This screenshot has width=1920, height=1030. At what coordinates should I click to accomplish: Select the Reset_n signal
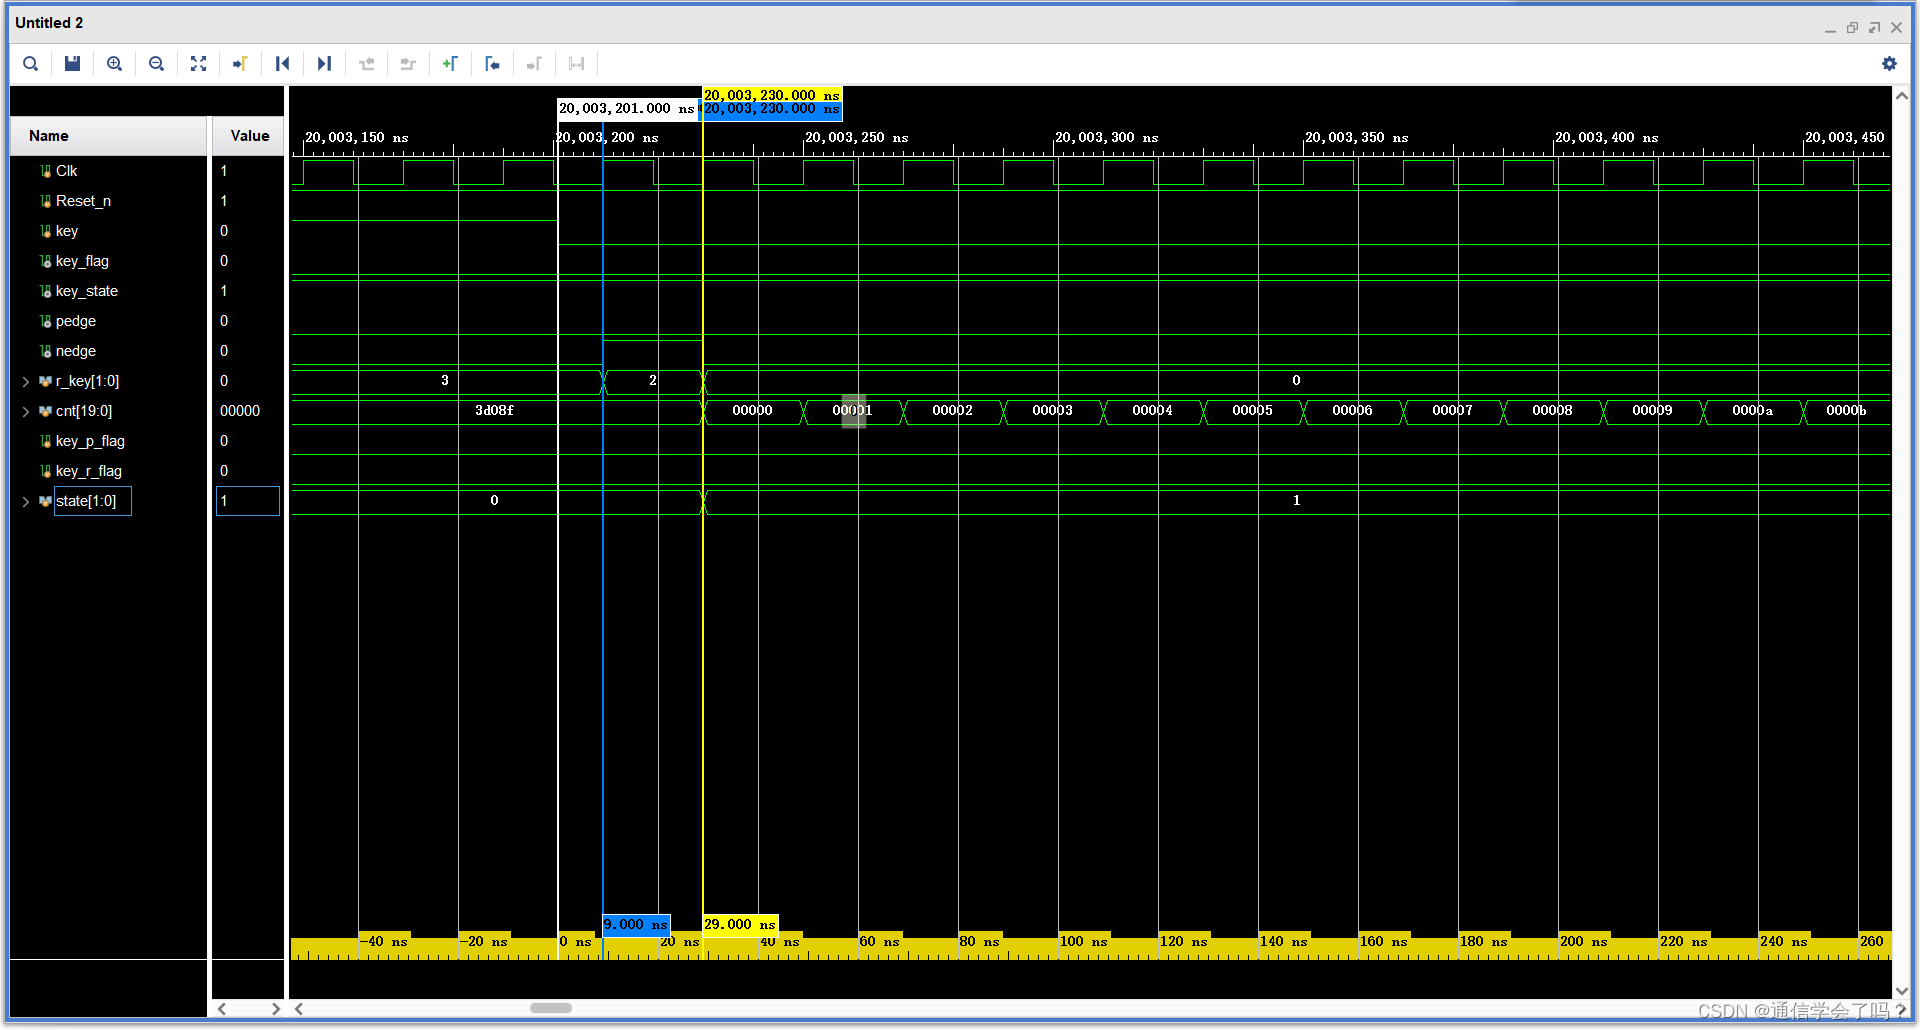pyautogui.click(x=83, y=201)
